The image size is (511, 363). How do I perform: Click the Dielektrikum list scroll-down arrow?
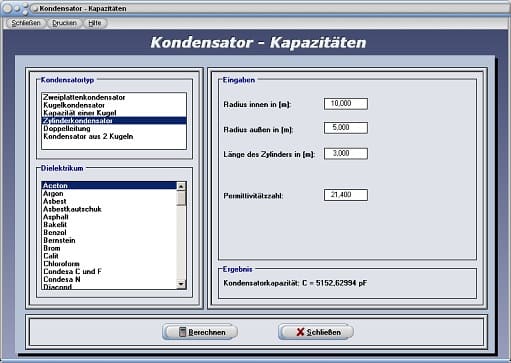coord(181,284)
